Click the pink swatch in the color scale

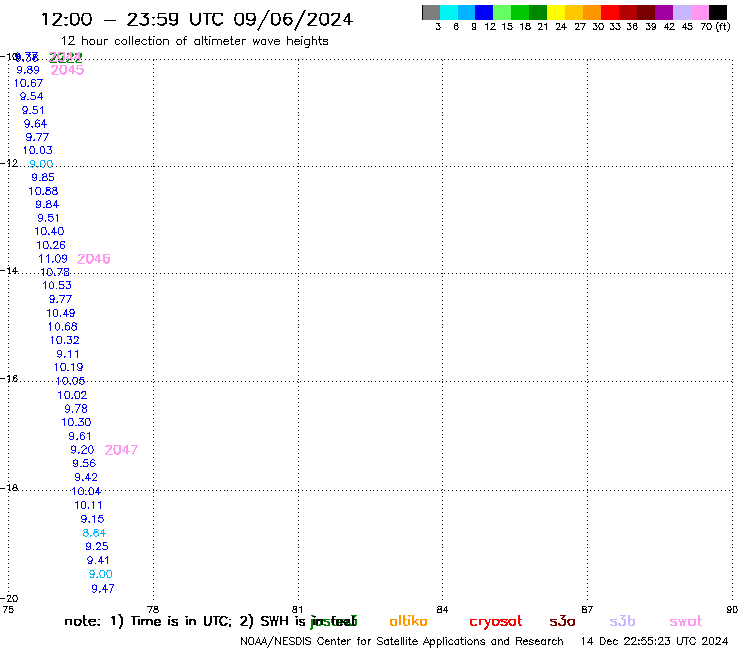pyautogui.click(x=700, y=12)
